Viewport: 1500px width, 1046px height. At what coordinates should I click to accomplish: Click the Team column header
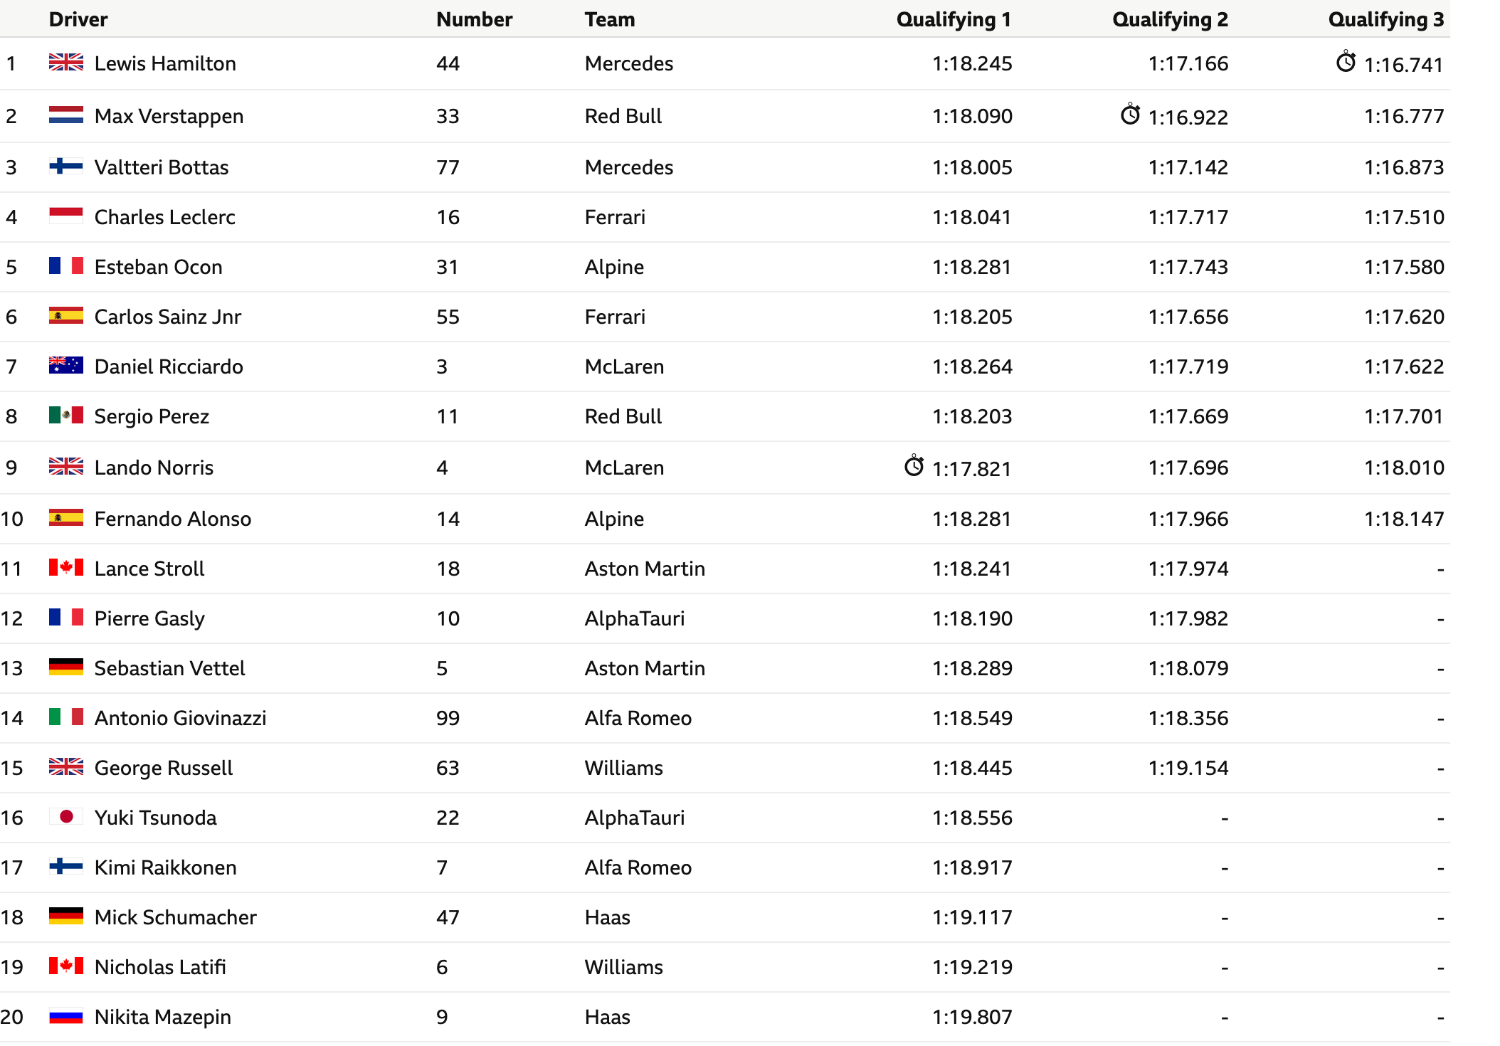click(x=610, y=19)
